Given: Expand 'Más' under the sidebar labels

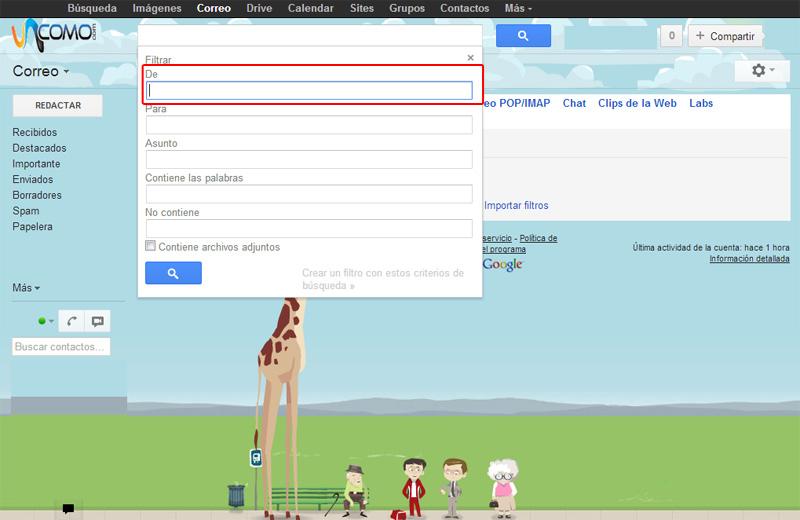Looking at the screenshot, I should pos(26,288).
